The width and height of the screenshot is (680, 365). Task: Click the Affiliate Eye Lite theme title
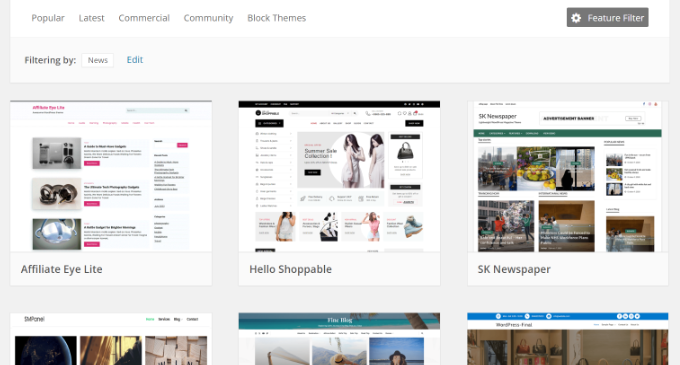62,269
